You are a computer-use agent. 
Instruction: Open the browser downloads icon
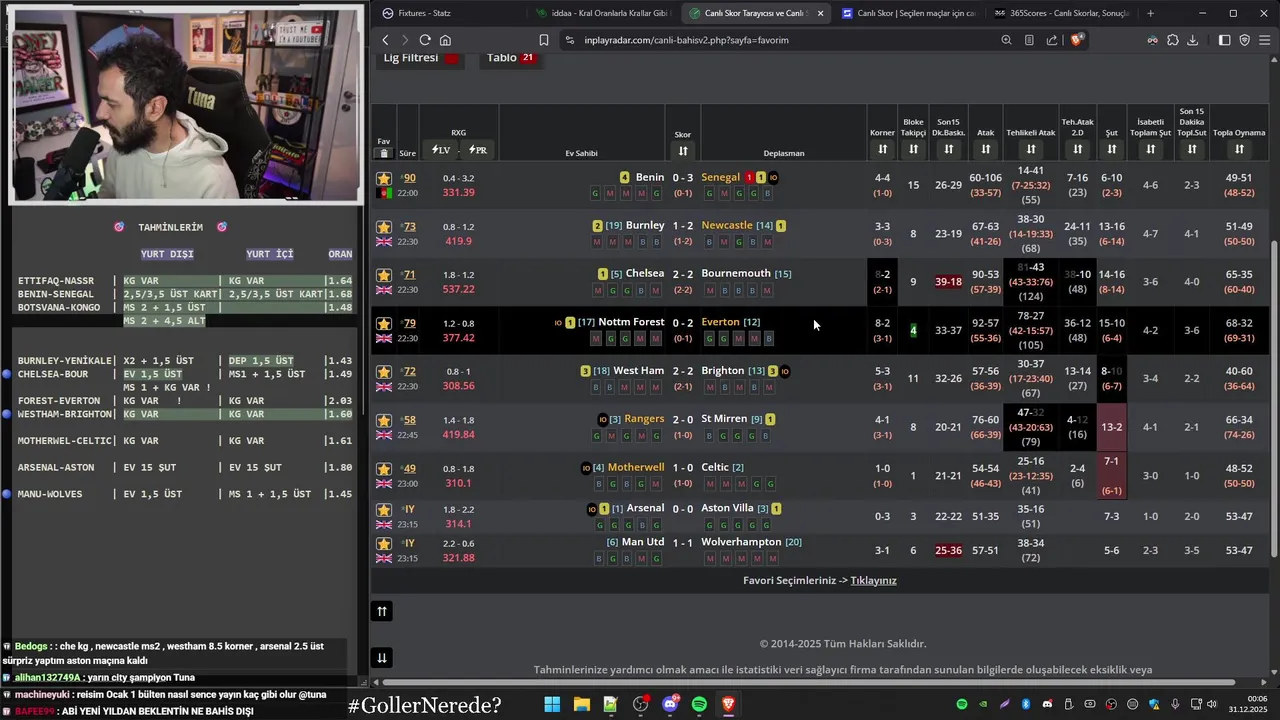click(1192, 40)
